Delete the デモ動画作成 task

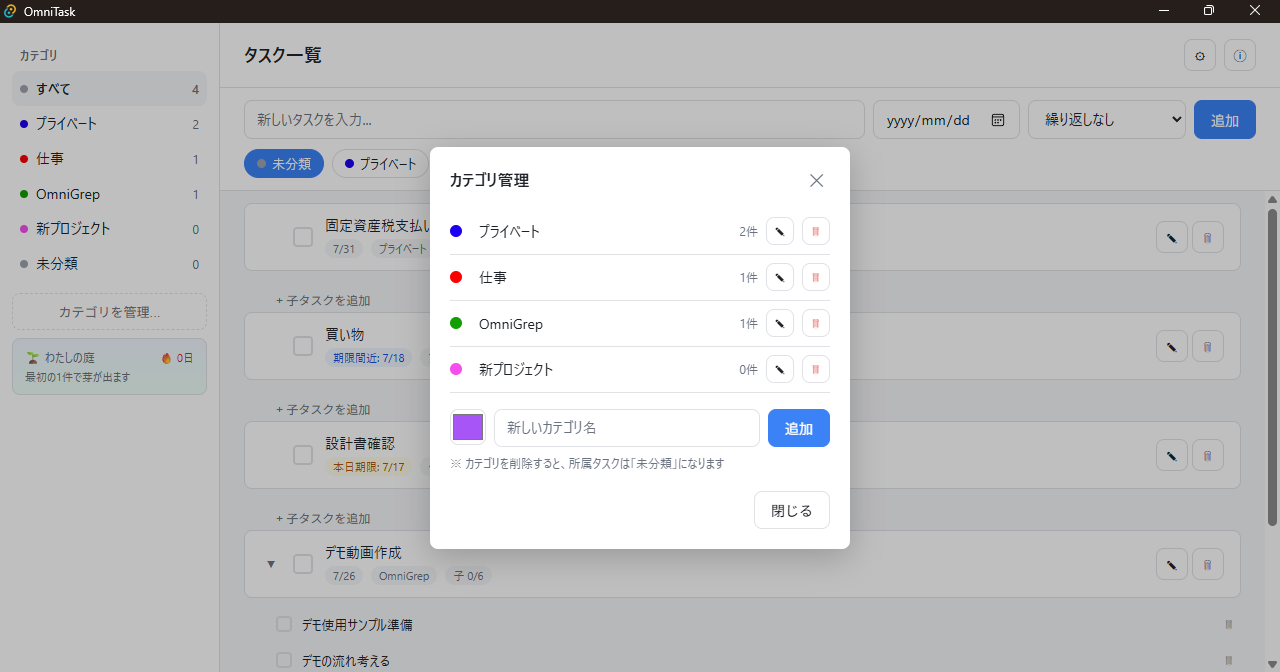(1208, 564)
